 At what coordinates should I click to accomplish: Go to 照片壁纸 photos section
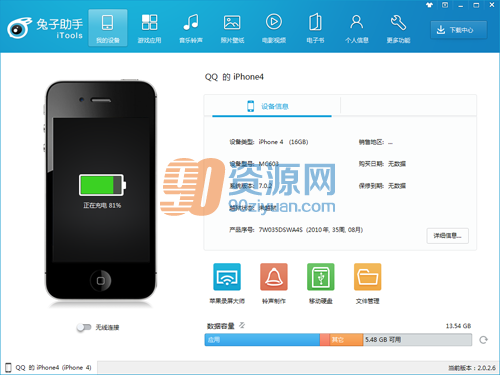point(232,28)
